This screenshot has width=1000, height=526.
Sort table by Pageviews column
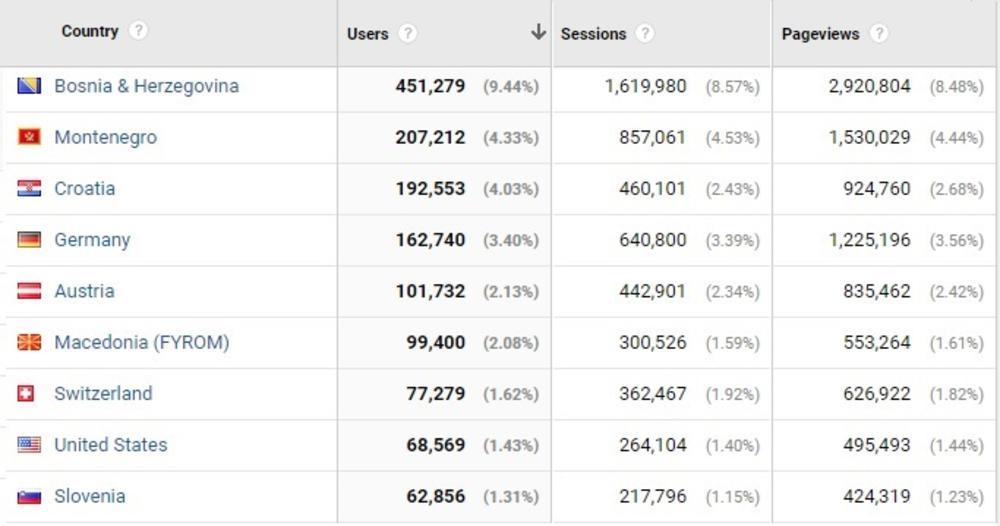(820, 34)
